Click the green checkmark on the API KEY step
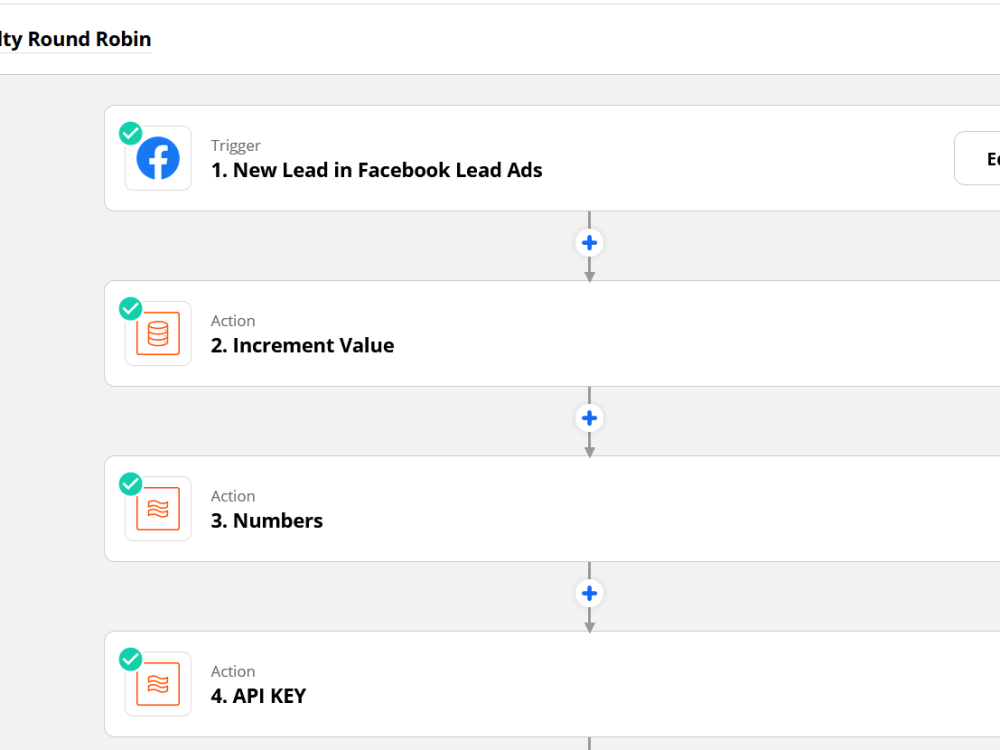This screenshot has height=750, width=1000. pyautogui.click(x=130, y=659)
